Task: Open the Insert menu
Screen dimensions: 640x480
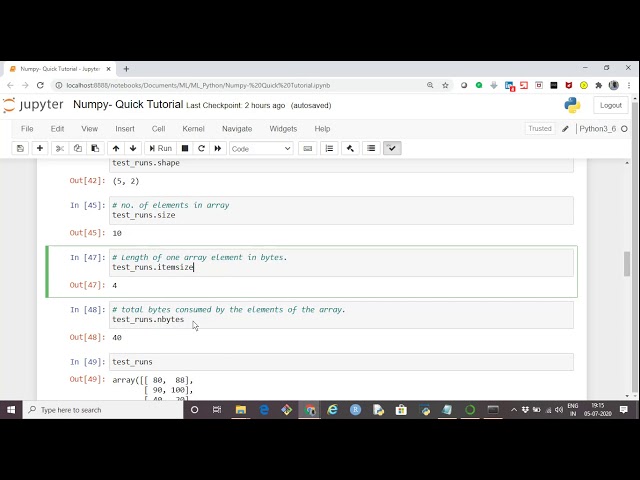Action: click(124, 129)
